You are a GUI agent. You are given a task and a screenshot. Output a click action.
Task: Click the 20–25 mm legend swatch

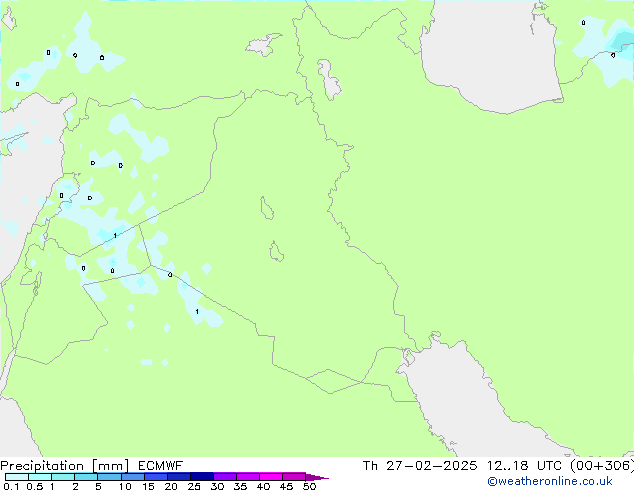tap(178, 477)
